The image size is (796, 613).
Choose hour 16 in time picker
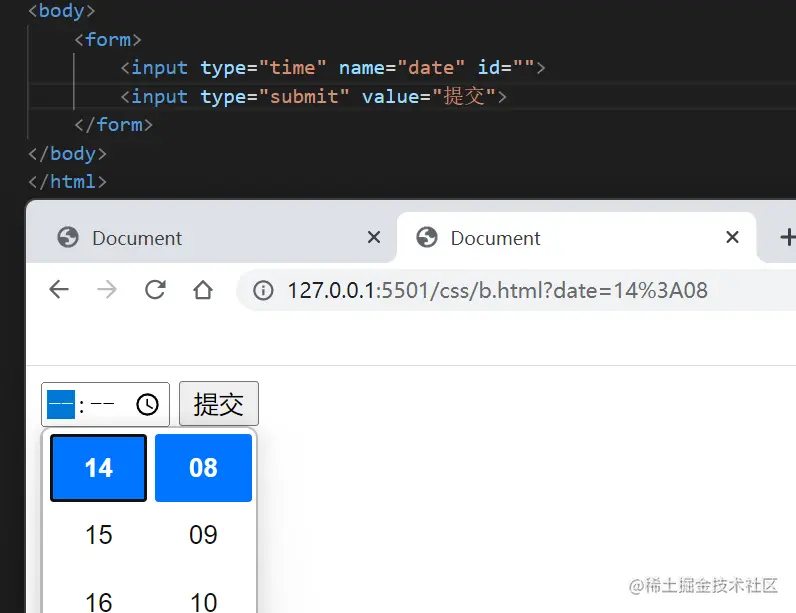coord(98,602)
